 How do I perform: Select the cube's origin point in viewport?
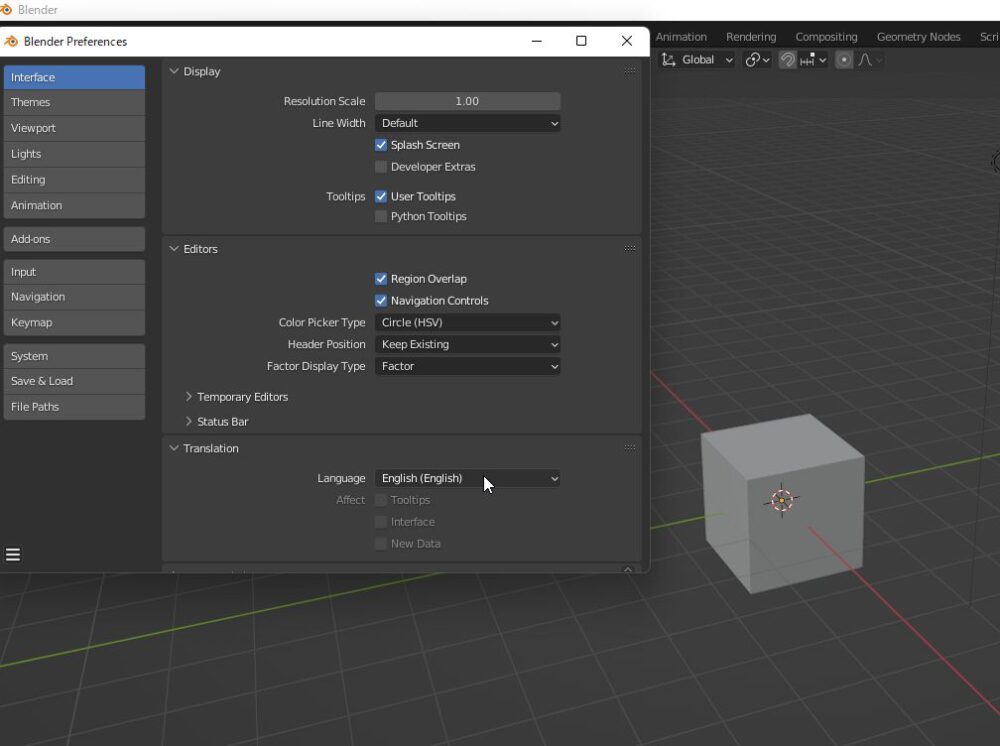point(781,501)
